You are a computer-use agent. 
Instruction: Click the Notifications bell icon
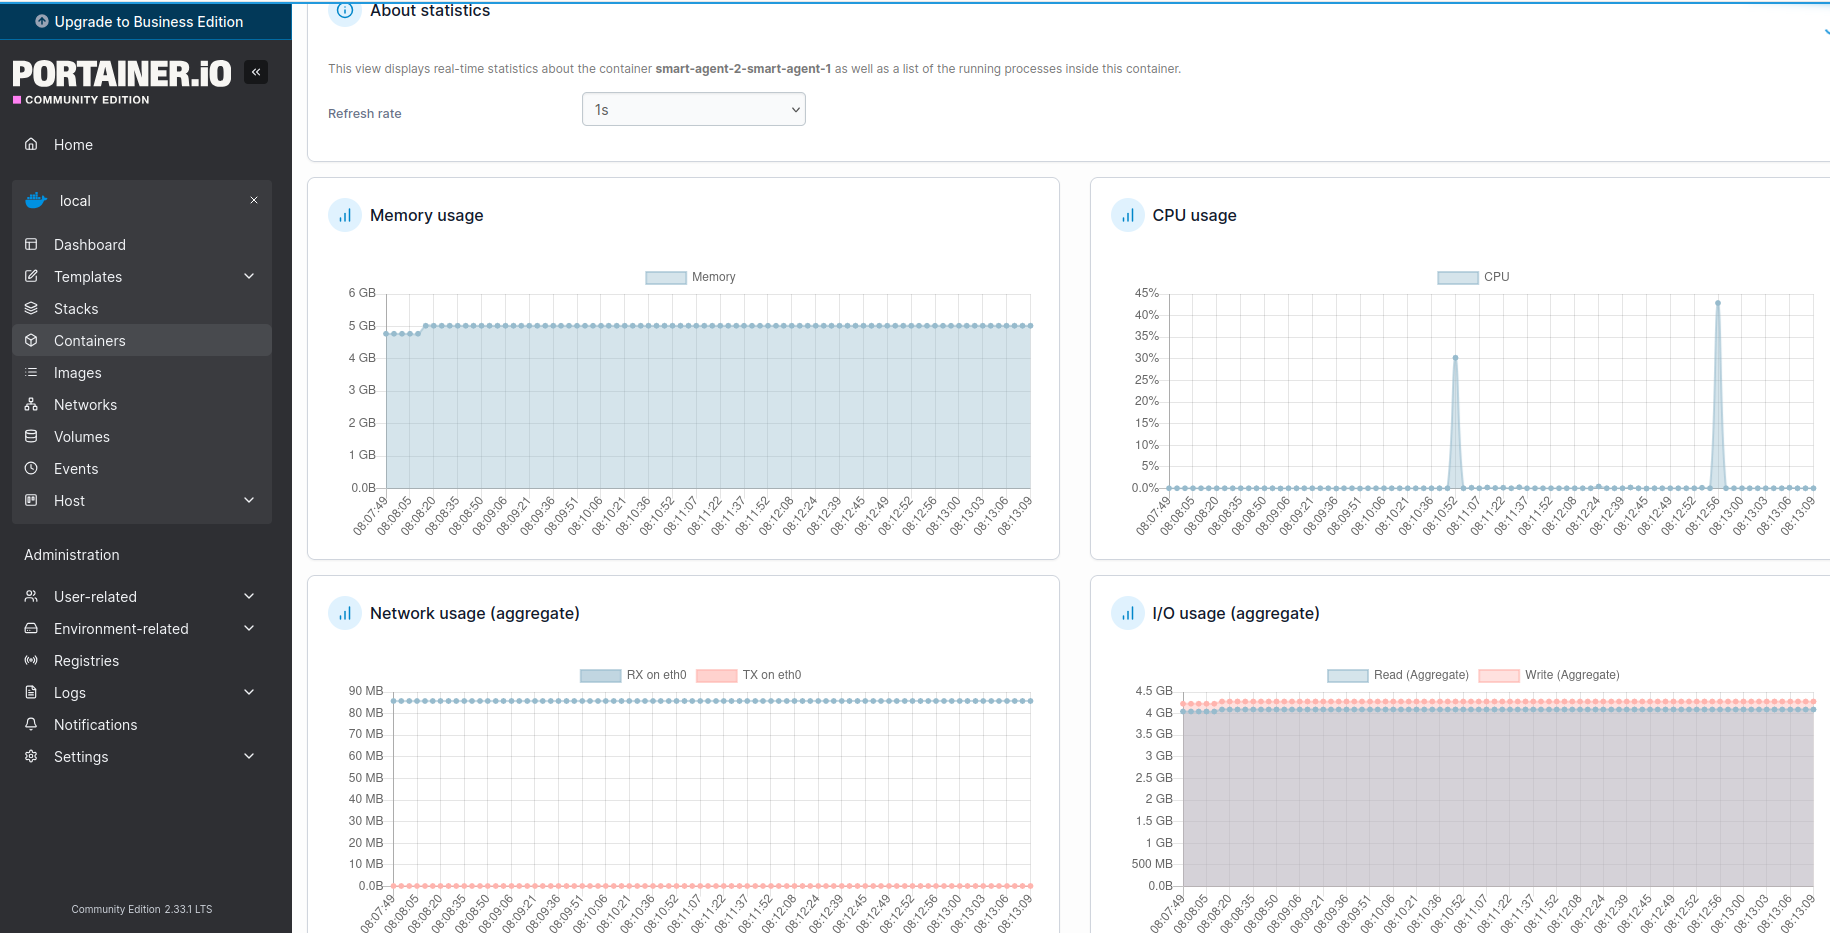31,724
